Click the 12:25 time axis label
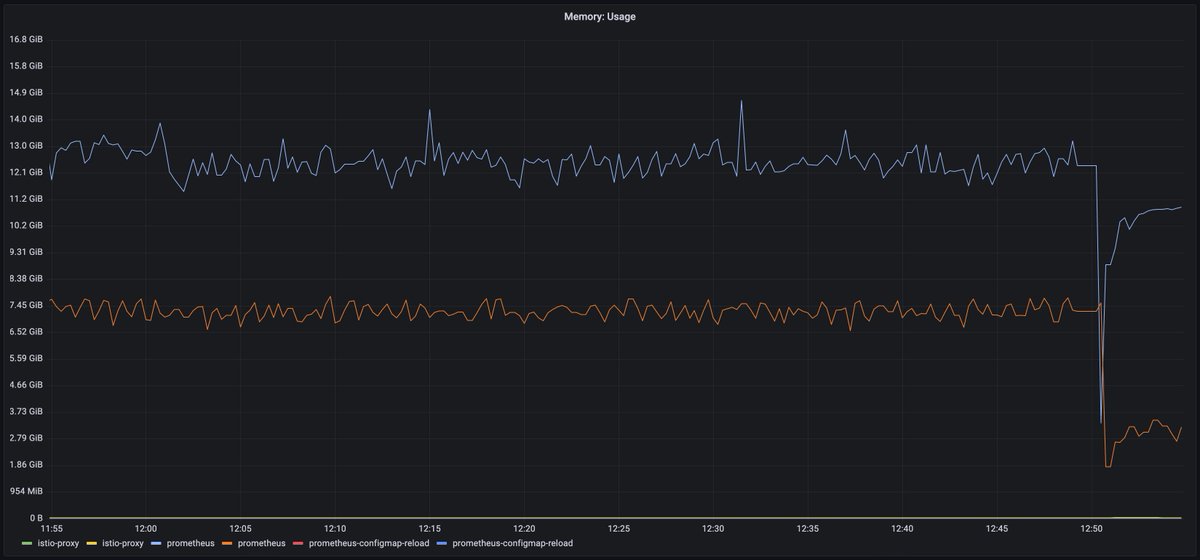Image resolution: width=1200 pixels, height=560 pixels. point(619,528)
